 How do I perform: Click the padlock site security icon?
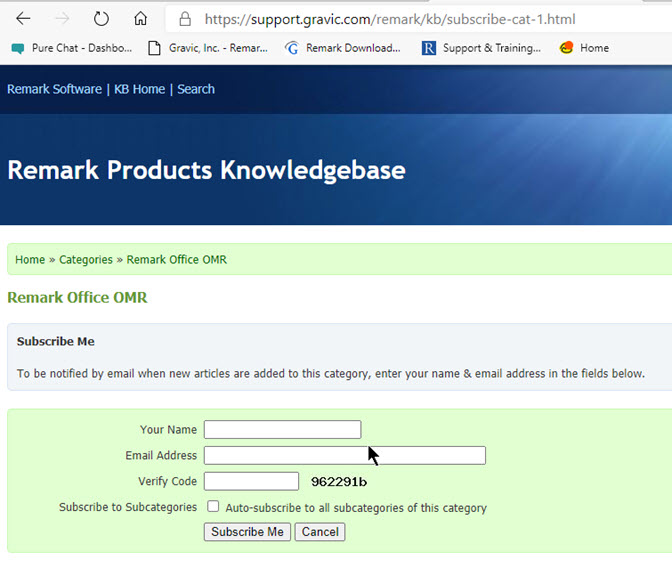pyautogui.click(x=185, y=19)
